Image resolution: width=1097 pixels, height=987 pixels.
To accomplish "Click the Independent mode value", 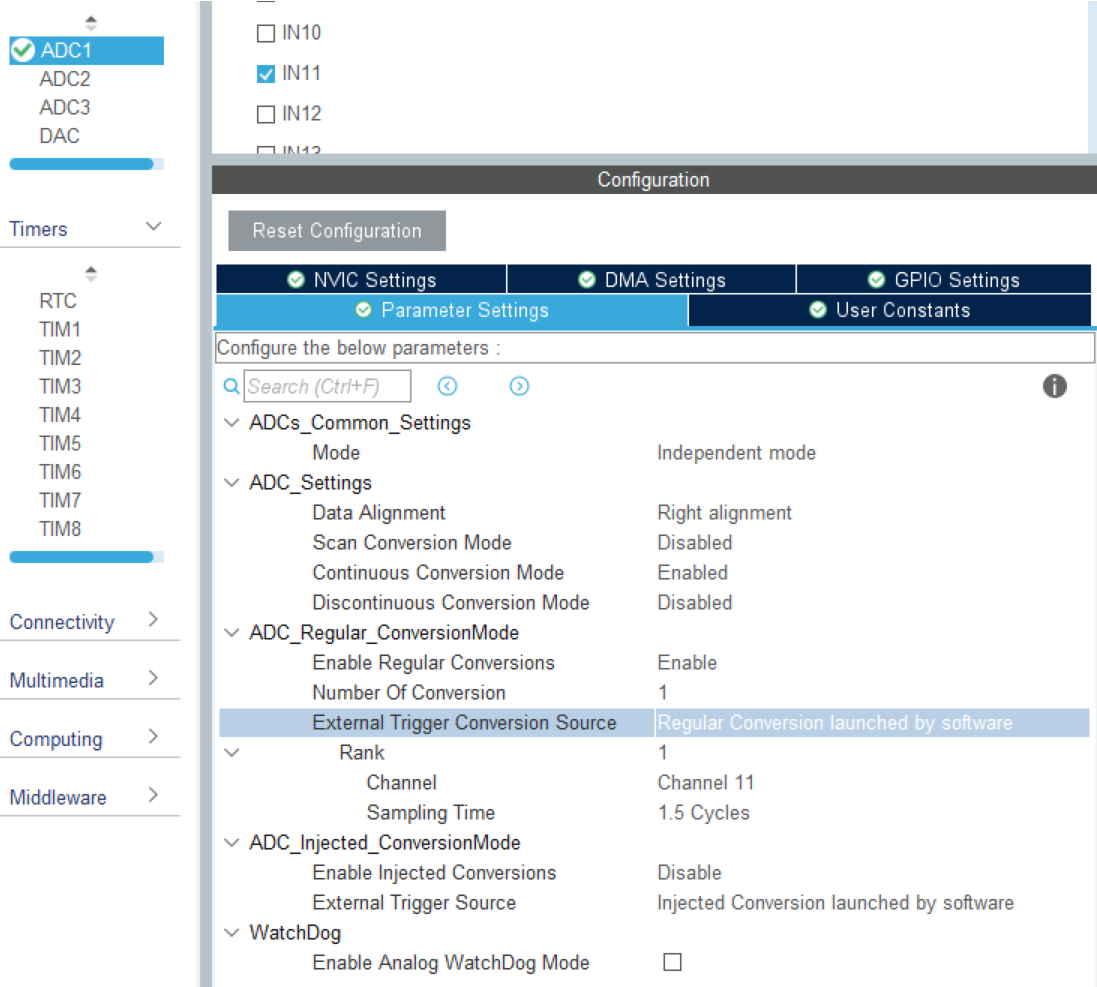I will pos(736,453).
